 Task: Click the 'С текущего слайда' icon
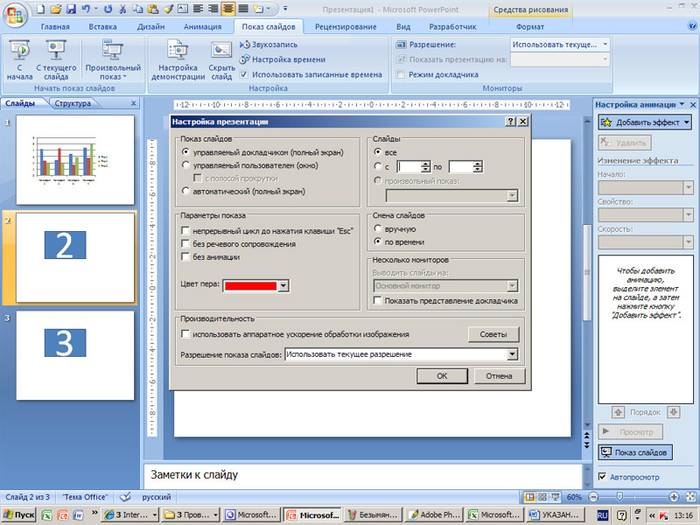[55, 50]
